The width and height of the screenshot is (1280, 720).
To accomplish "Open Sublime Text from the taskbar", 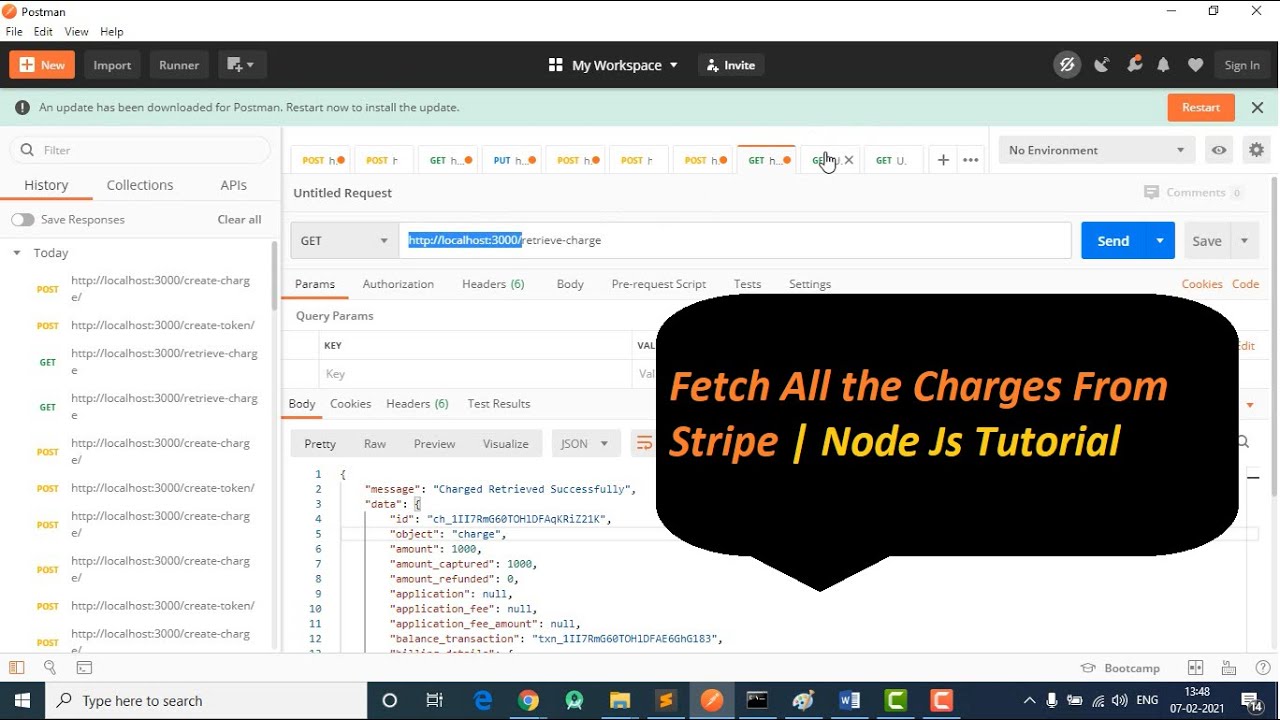I will click(x=666, y=700).
